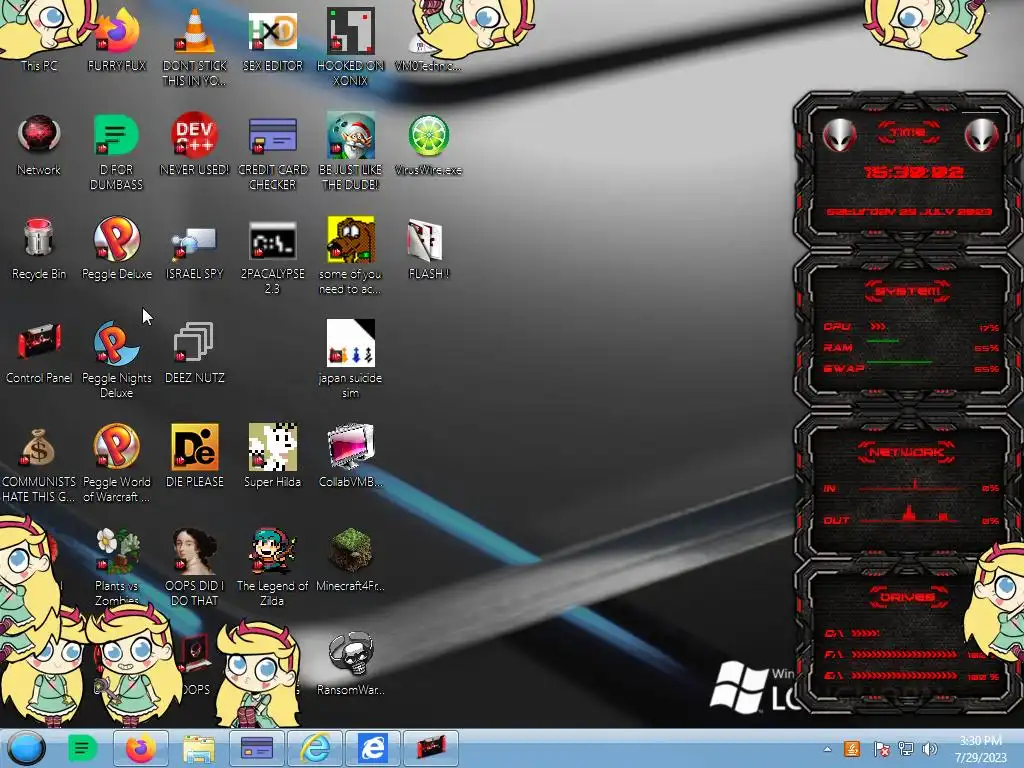
Task: Show hidden tray icons arrow
Action: point(827,749)
